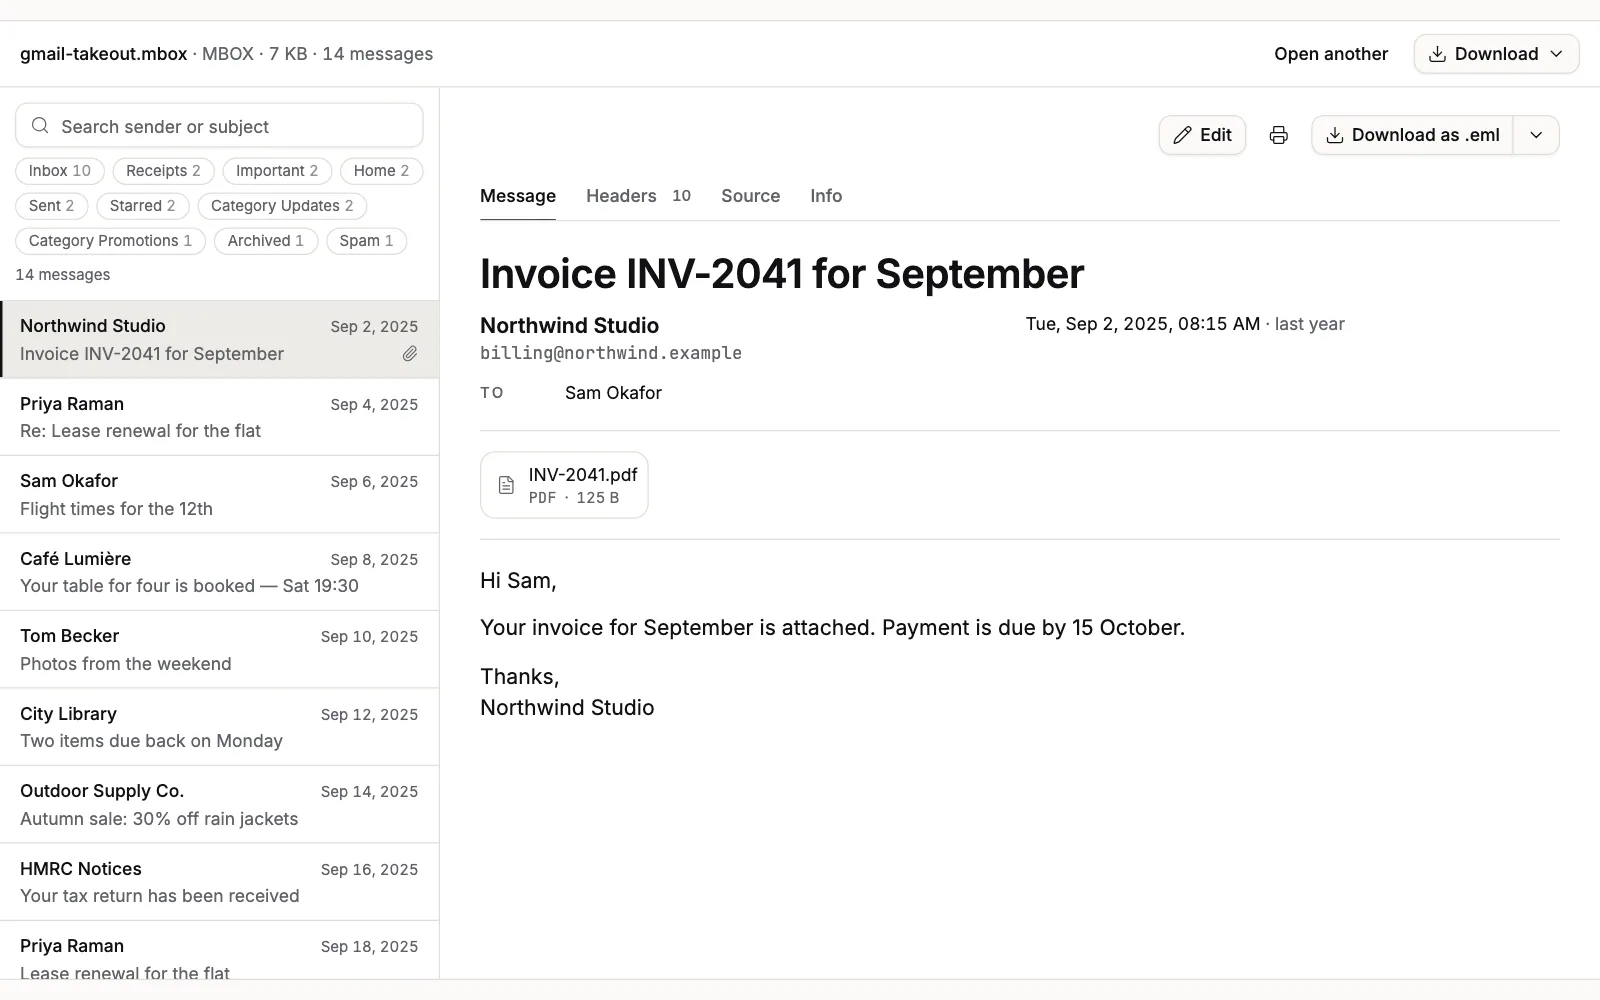
Task: Open Tom Becker's Photos from the weekend
Action: (219, 649)
